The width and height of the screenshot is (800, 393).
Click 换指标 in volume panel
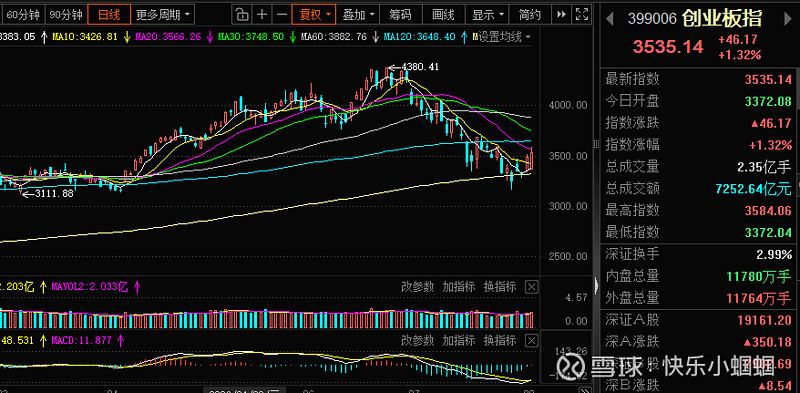tap(499, 287)
